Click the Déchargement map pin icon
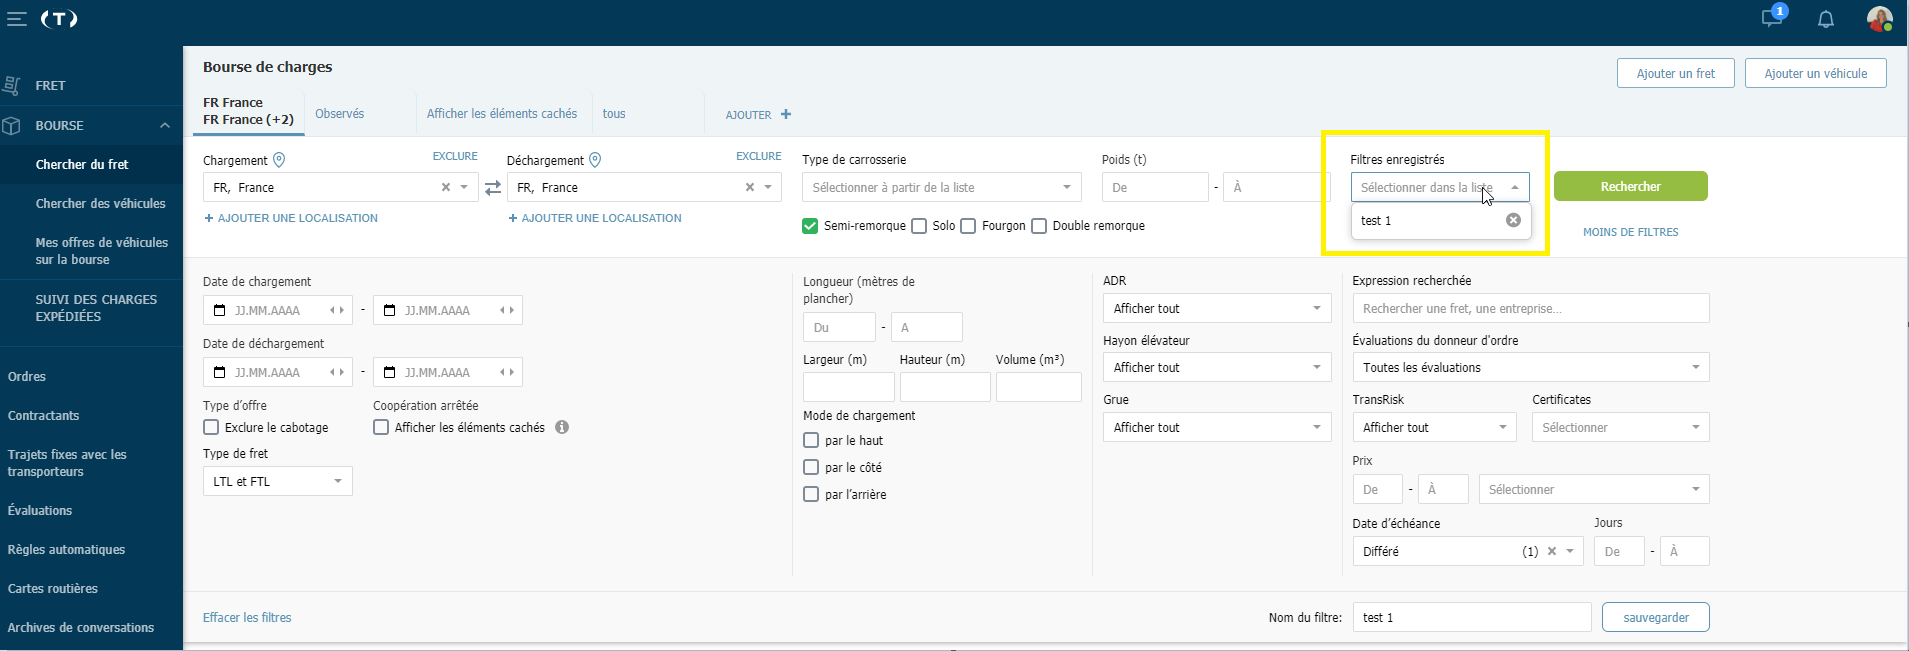This screenshot has height=651, width=1909. 595,160
